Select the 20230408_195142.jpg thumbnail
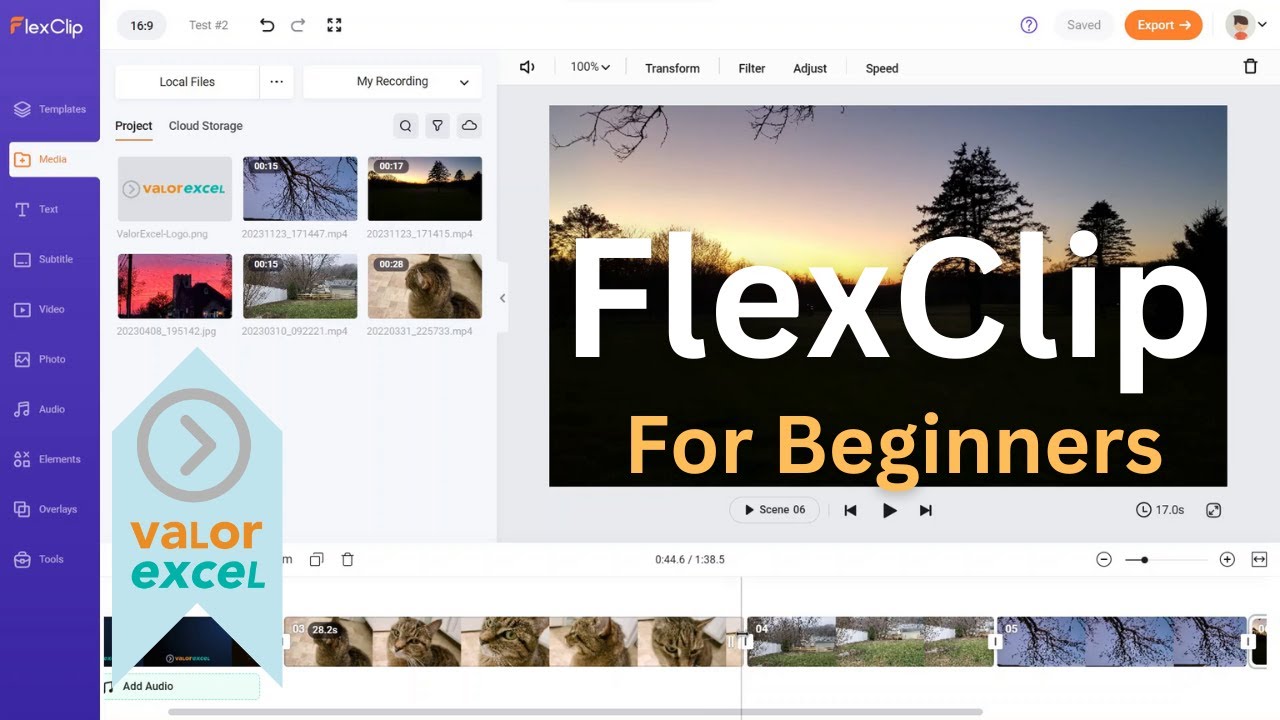This screenshot has width=1280, height=720. click(x=175, y=286)
